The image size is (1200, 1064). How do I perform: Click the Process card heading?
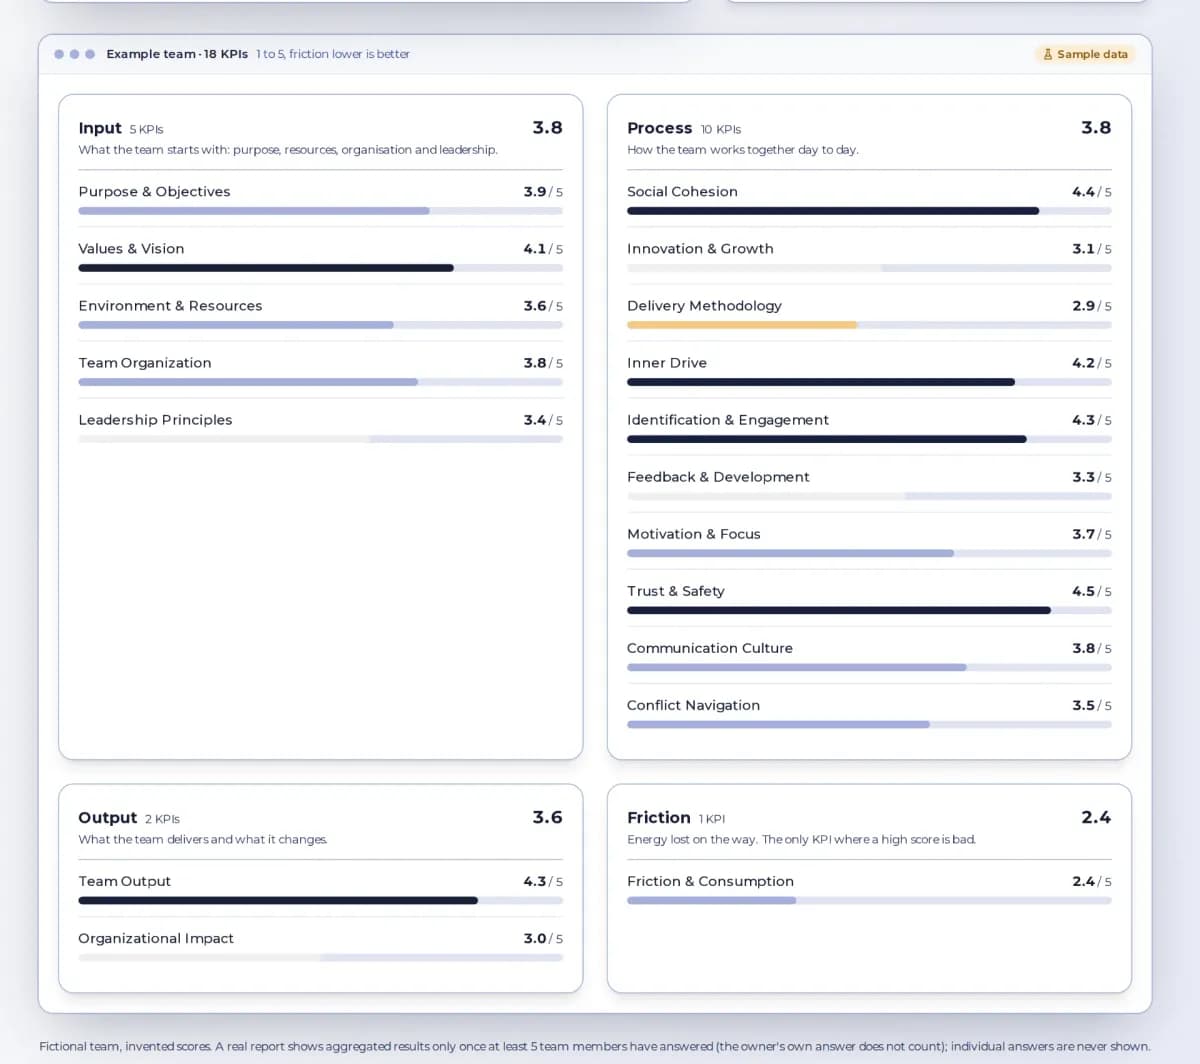[659, 128]
